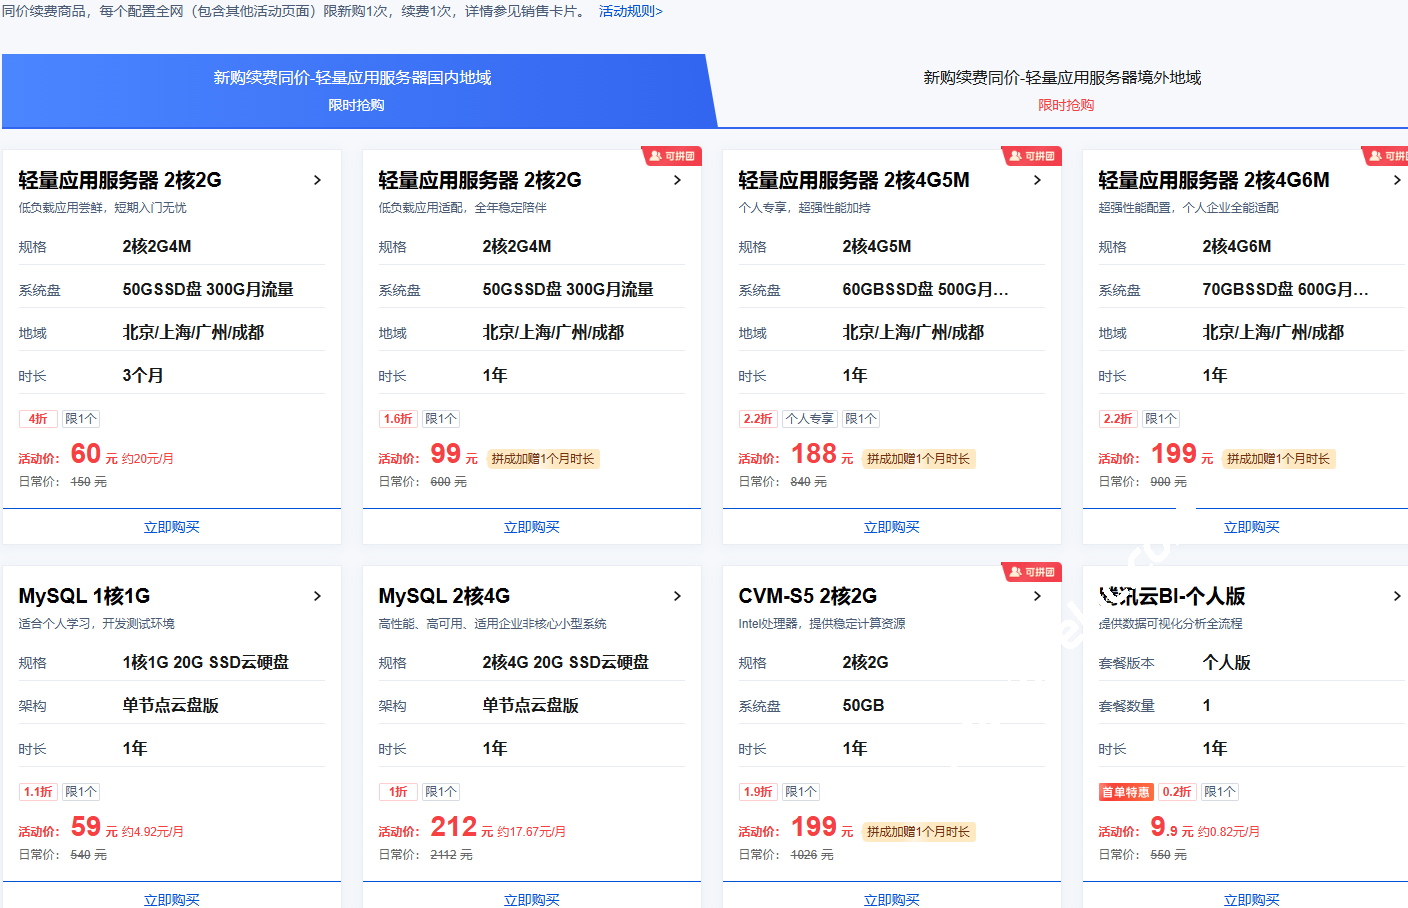Screen dimensions: 1408x908
Task: Click the 可拼团 badge on 2核4G5M card
Action: tap(1031, 156)
